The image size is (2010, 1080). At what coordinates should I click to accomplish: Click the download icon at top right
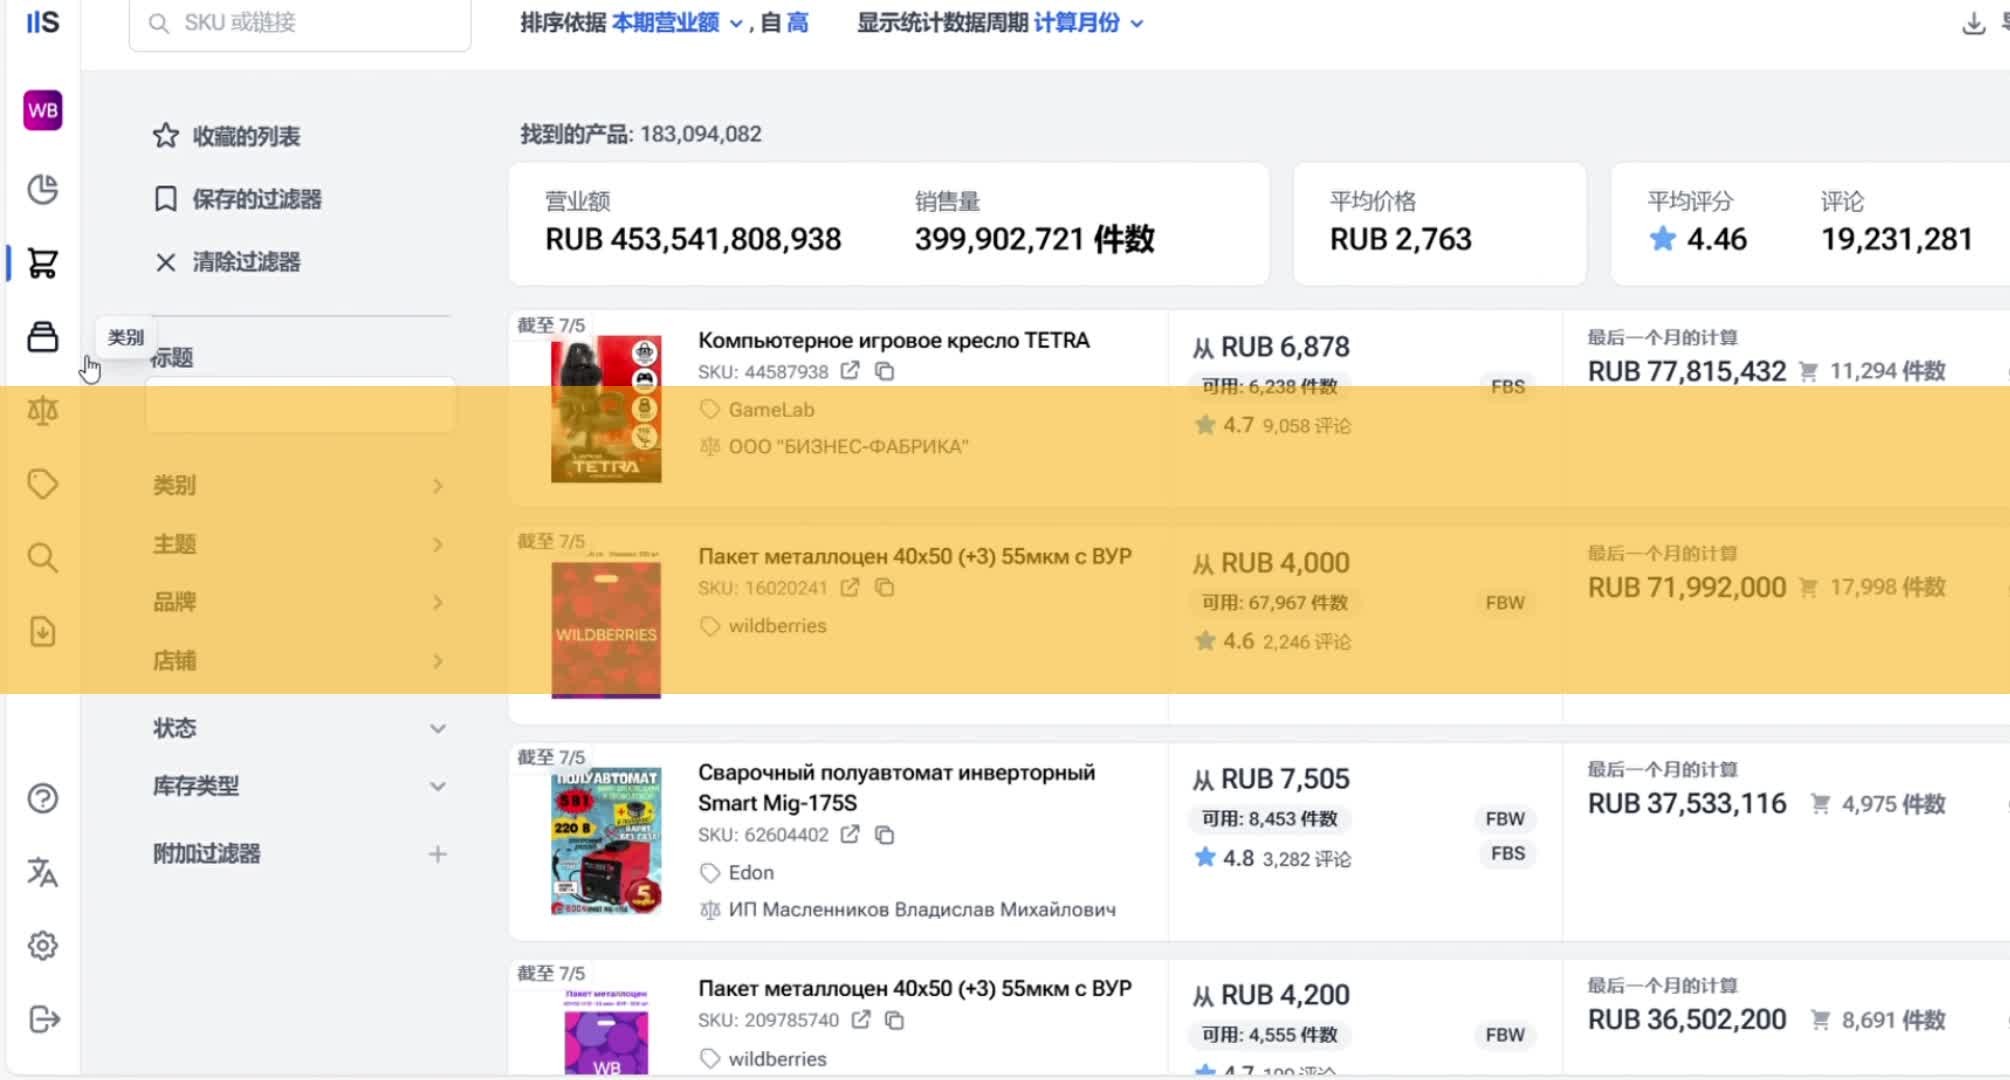[x=1973, y=23]
